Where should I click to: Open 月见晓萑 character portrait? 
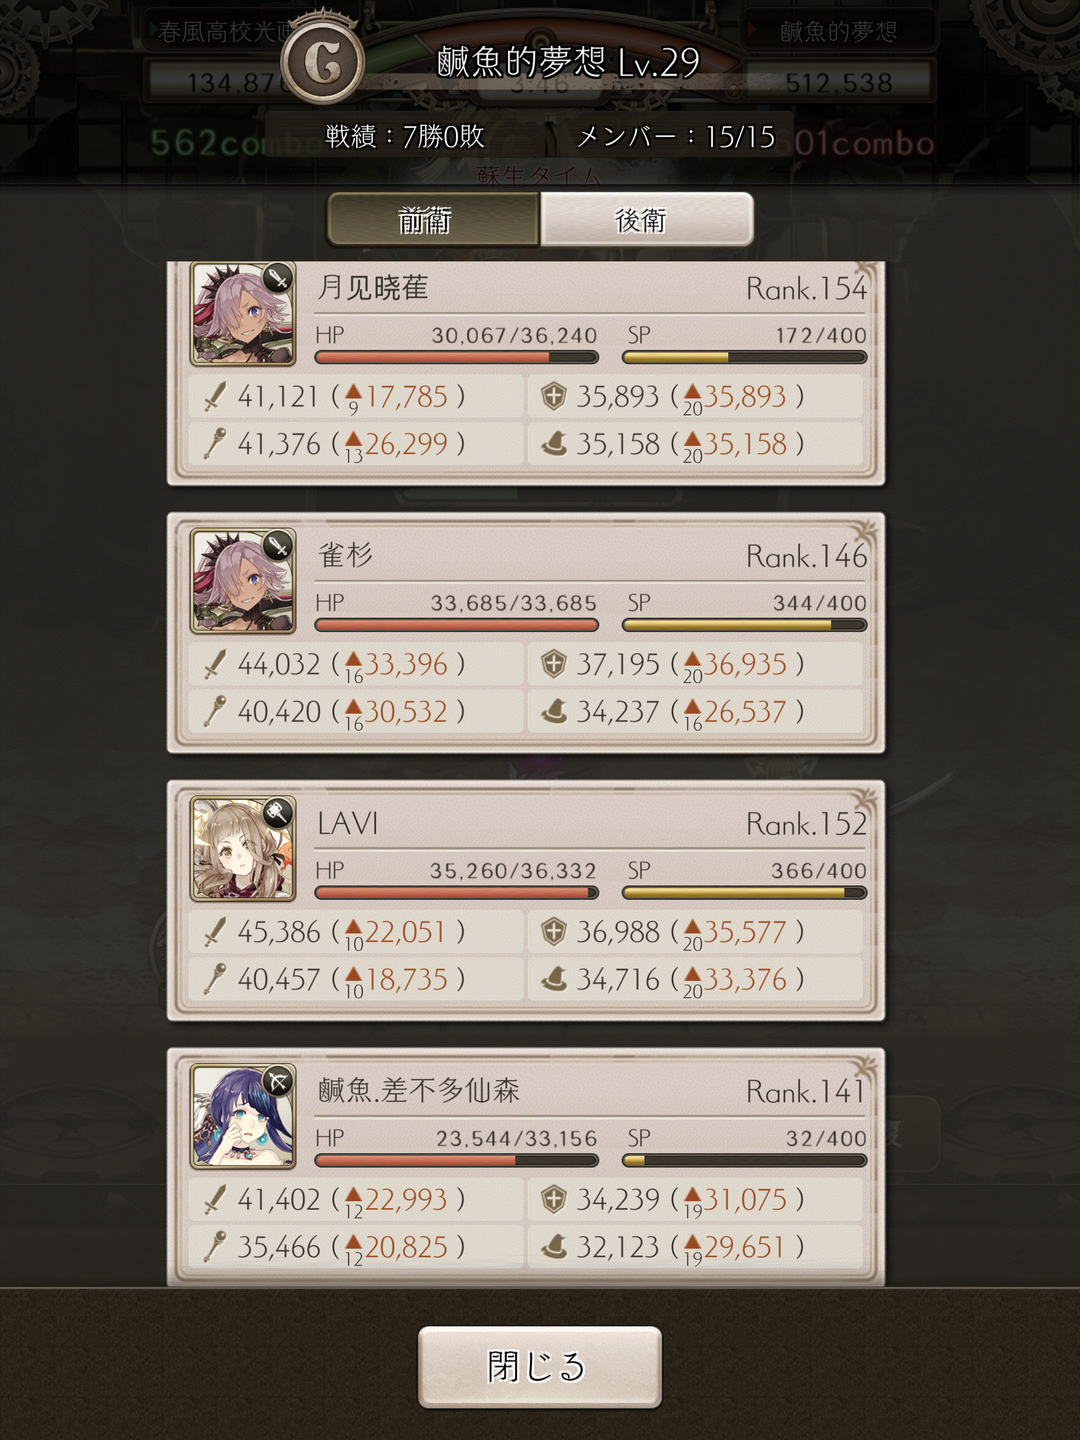(243, 314)
